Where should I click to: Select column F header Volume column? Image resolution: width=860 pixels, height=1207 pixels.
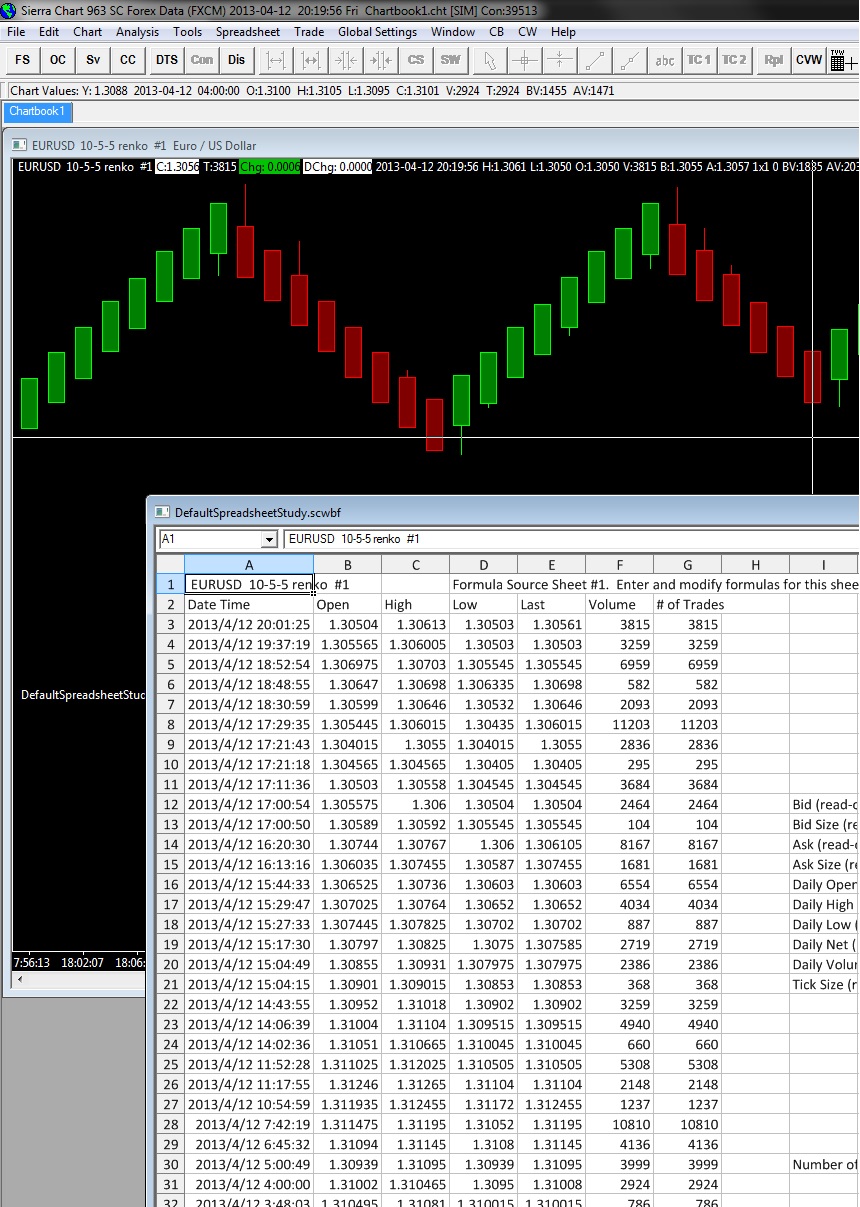coord(619,565)
